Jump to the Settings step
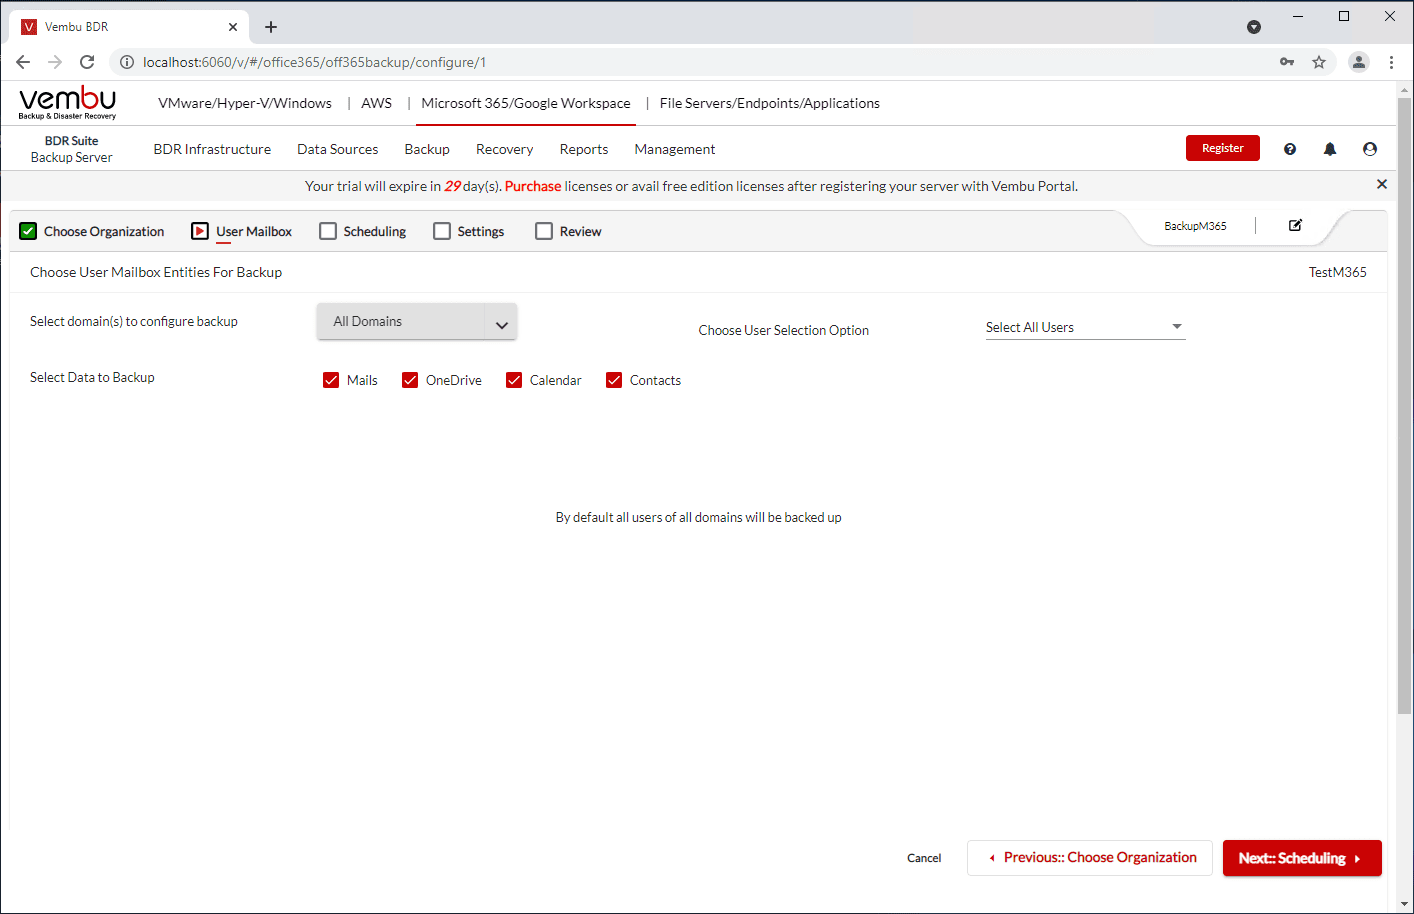Image resolution: width=1414 pixels, height=914 pixels. click(469, 231)
